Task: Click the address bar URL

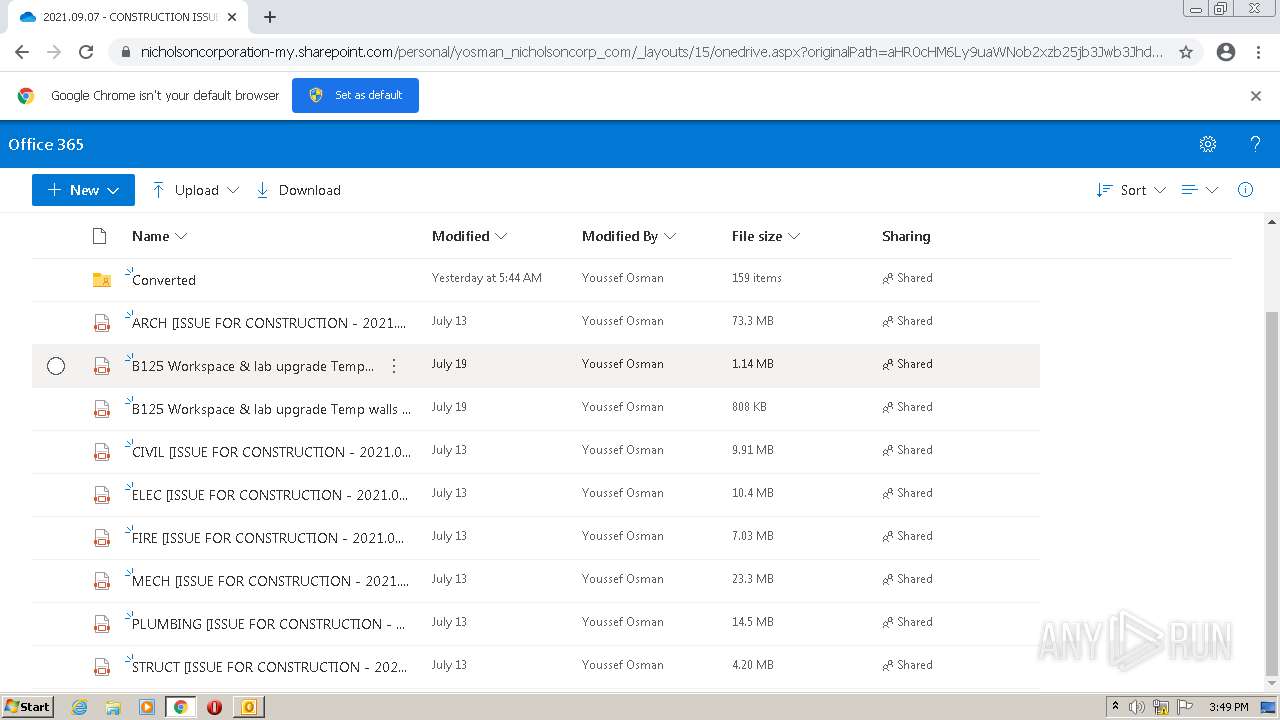Action: (x=651, y=52)
